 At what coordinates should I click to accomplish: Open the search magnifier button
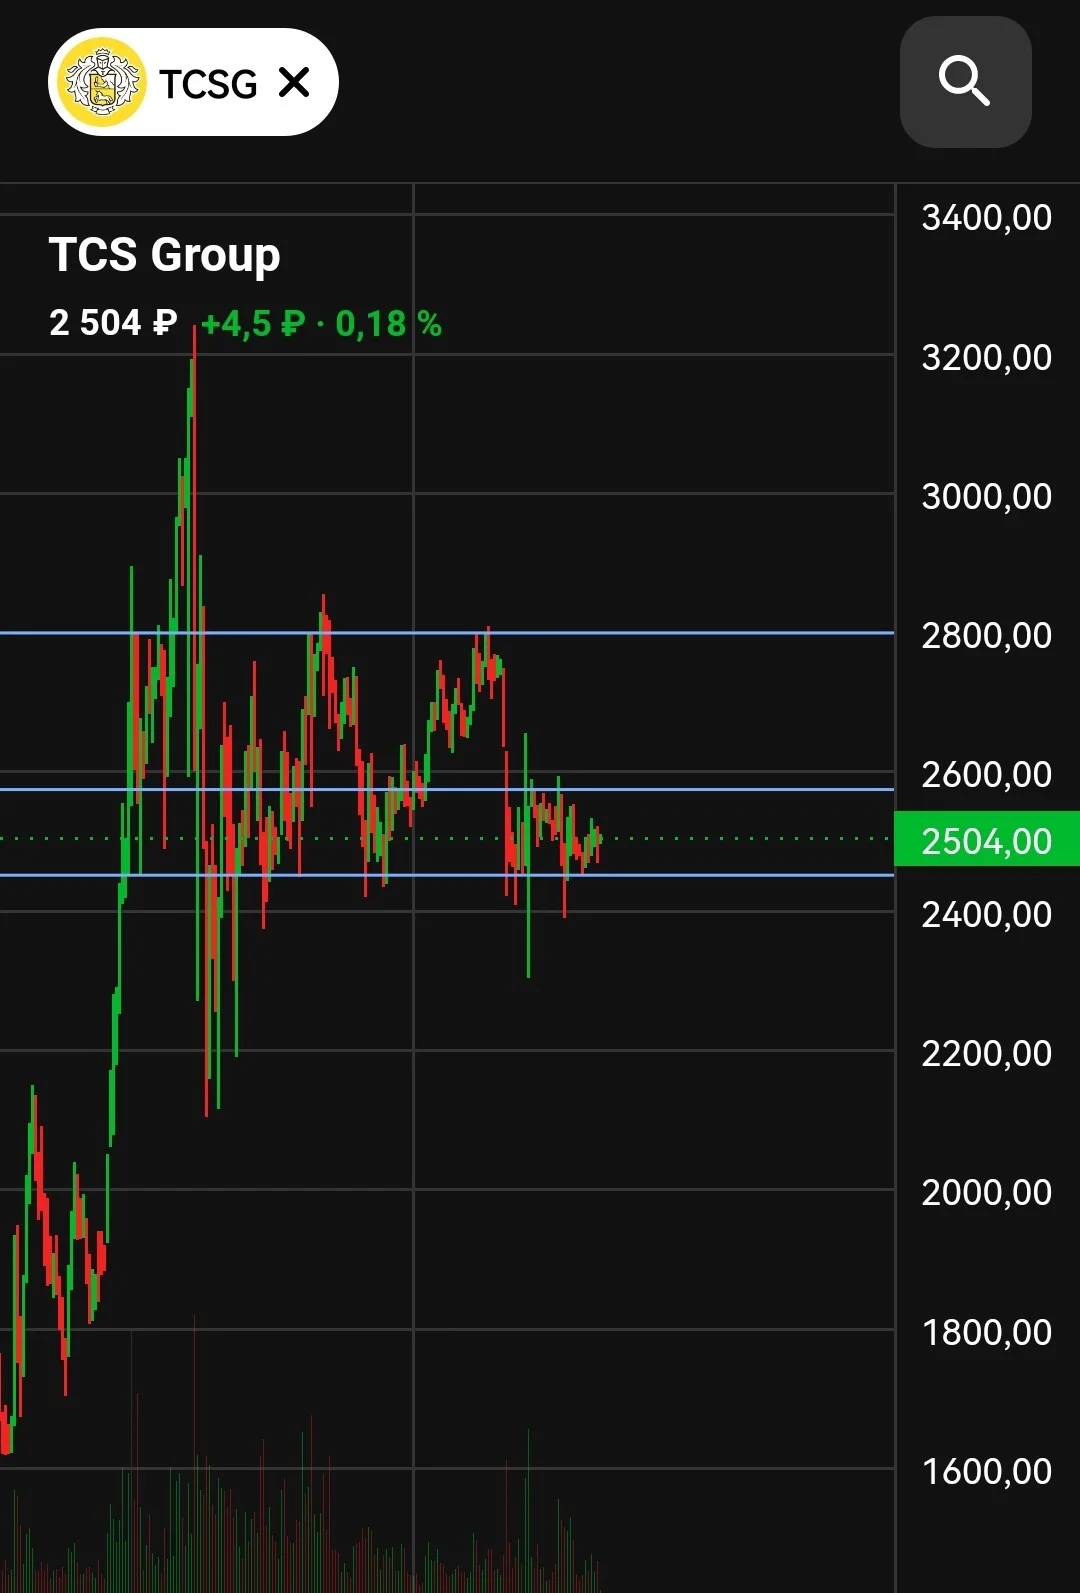click(965, 82)
